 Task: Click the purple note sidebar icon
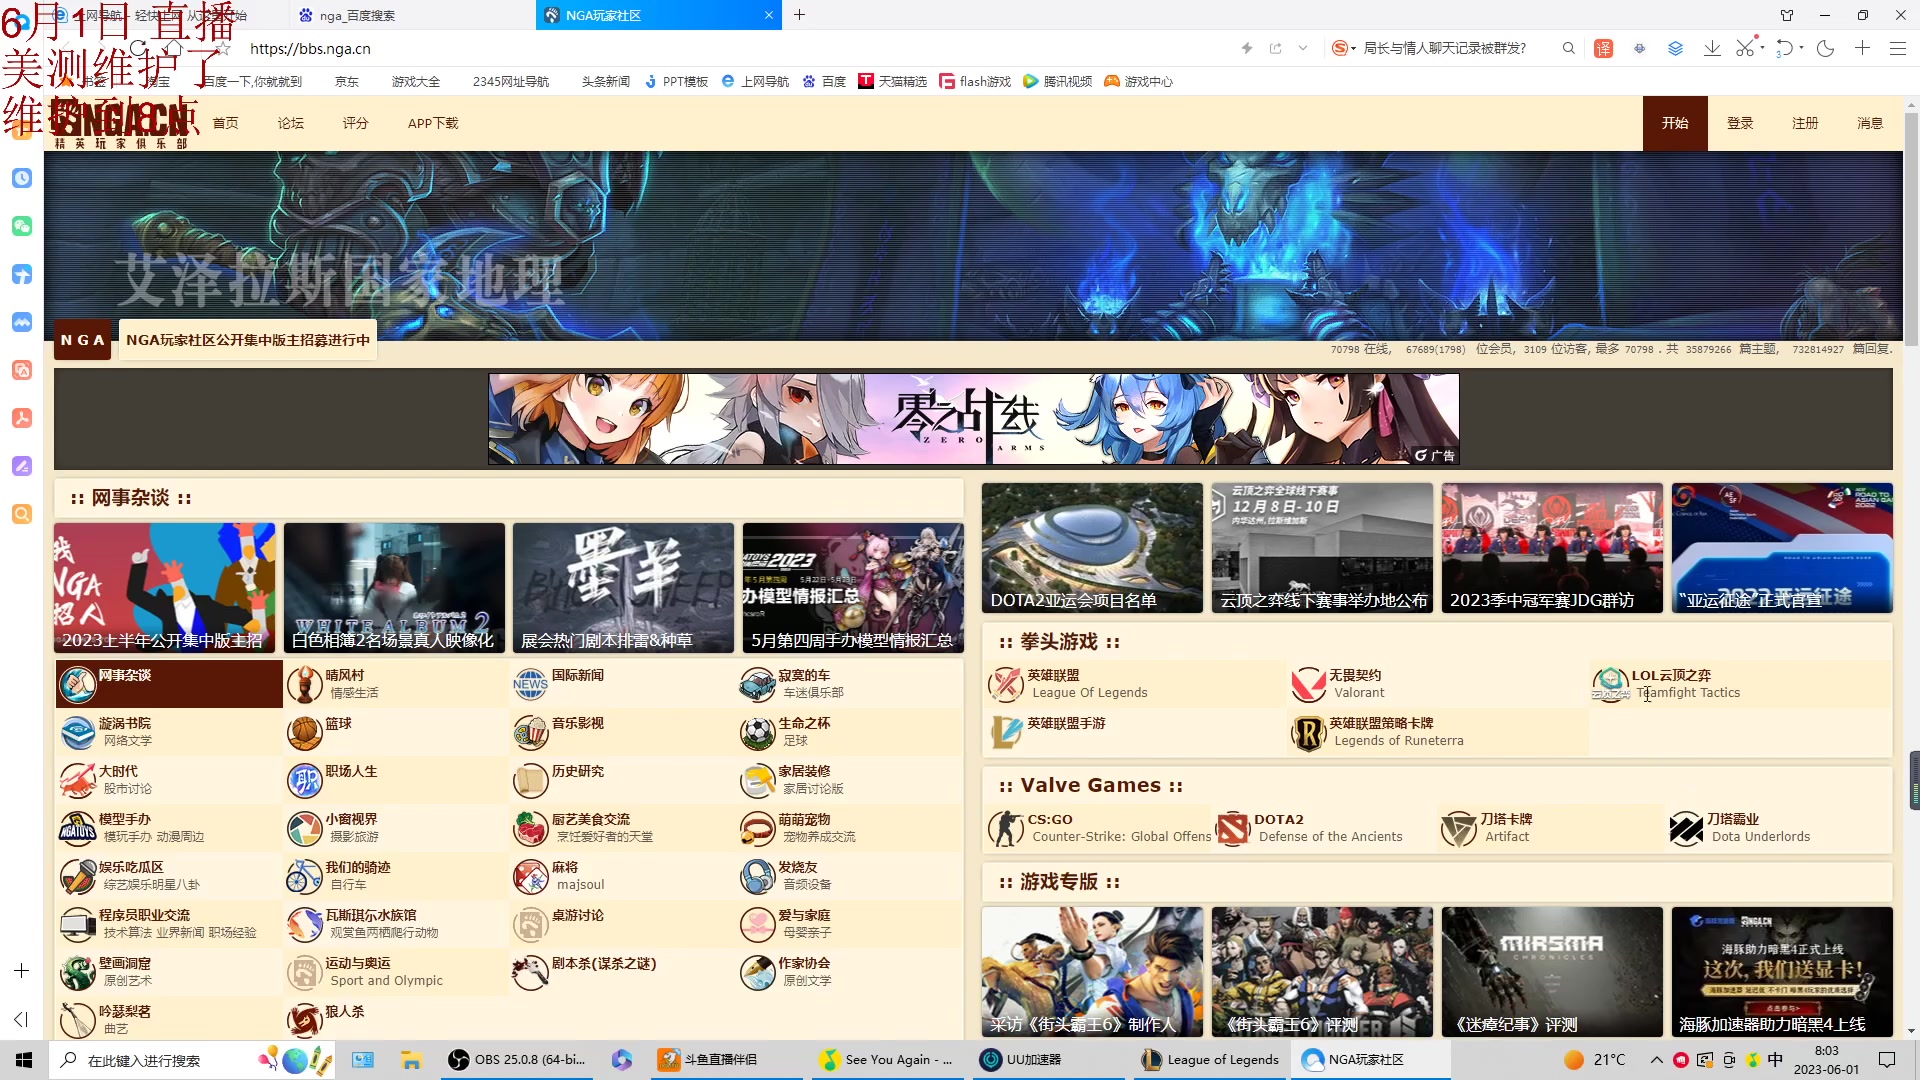[x=22, y=466]
